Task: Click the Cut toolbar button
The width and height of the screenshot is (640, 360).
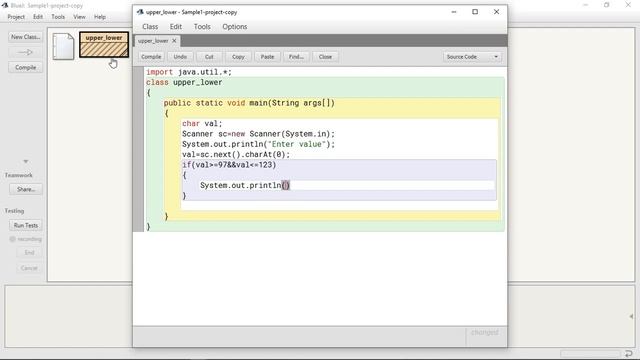Action: [209, 57]
